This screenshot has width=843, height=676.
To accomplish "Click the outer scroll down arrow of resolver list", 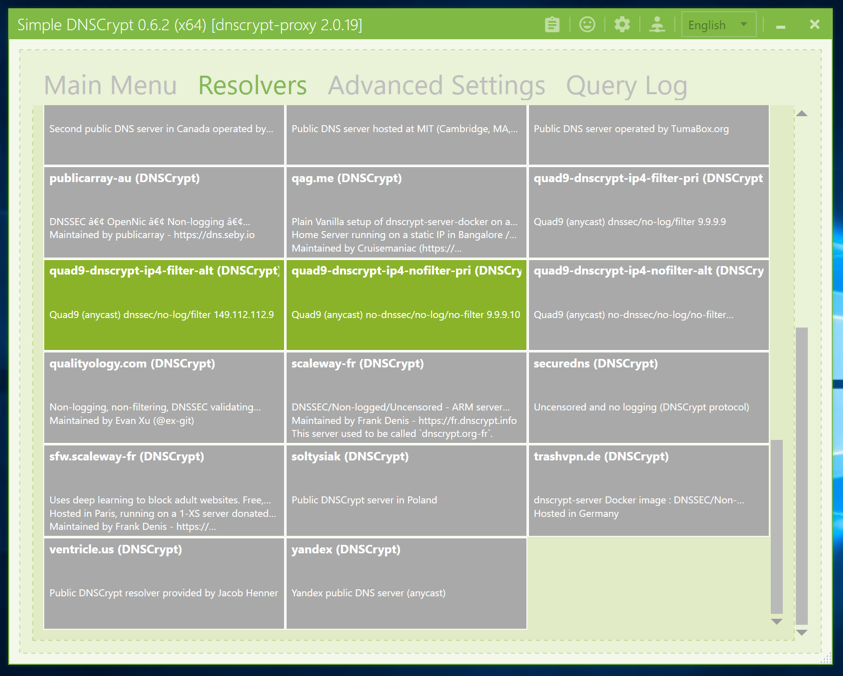I will click(x=802, y=632).
